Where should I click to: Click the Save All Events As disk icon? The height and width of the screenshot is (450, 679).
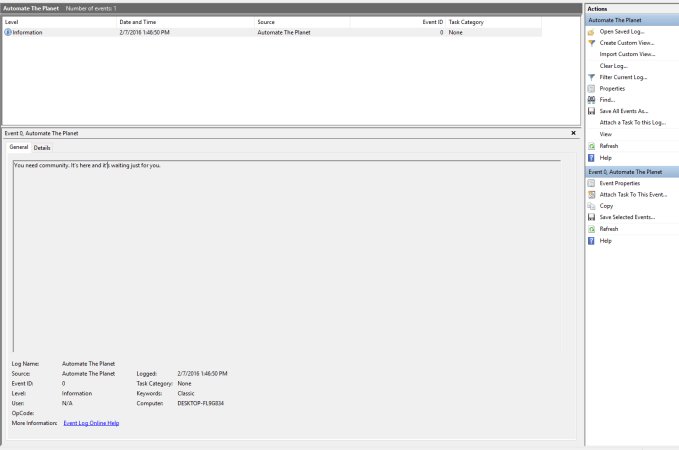[591, 111]
